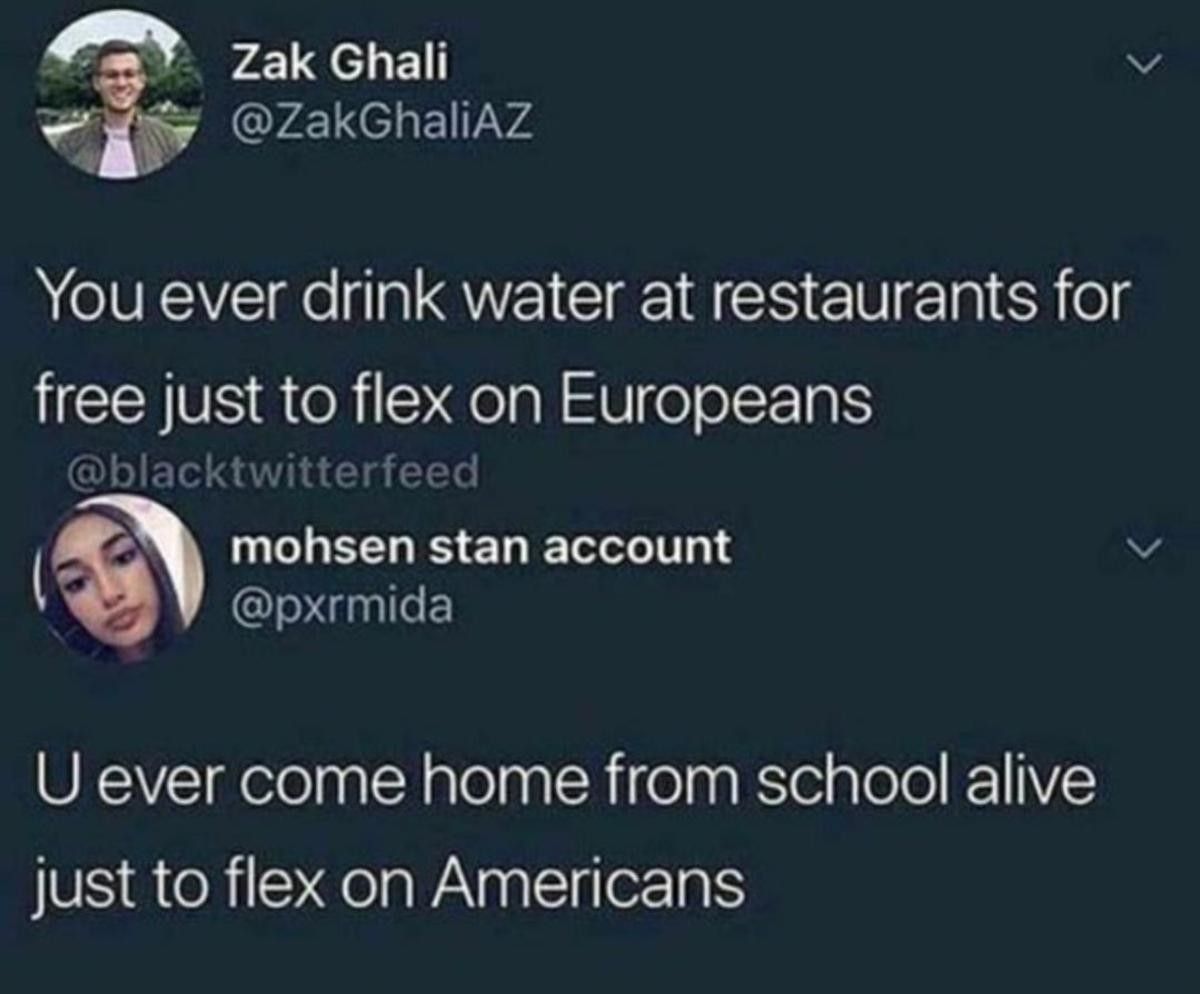
Task: Click the mohsen stan account display name
Action: (x=480, y=549)
